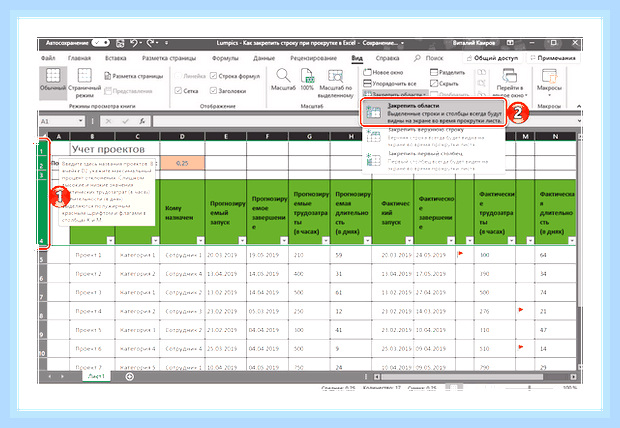The width and height of the screenshot is (620, 428).
Task: Click the save icon in title bar
Action: tap(120, 43)
